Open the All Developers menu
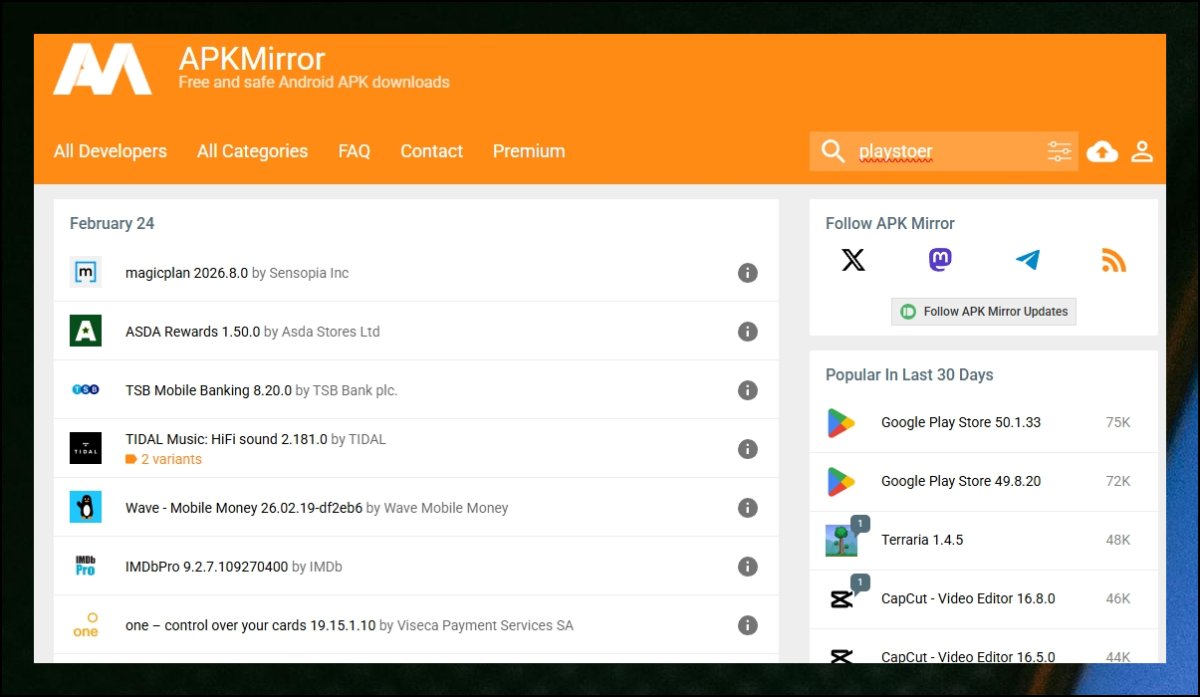The width and height of the screenshot is (1200, 697). point(110,151)
